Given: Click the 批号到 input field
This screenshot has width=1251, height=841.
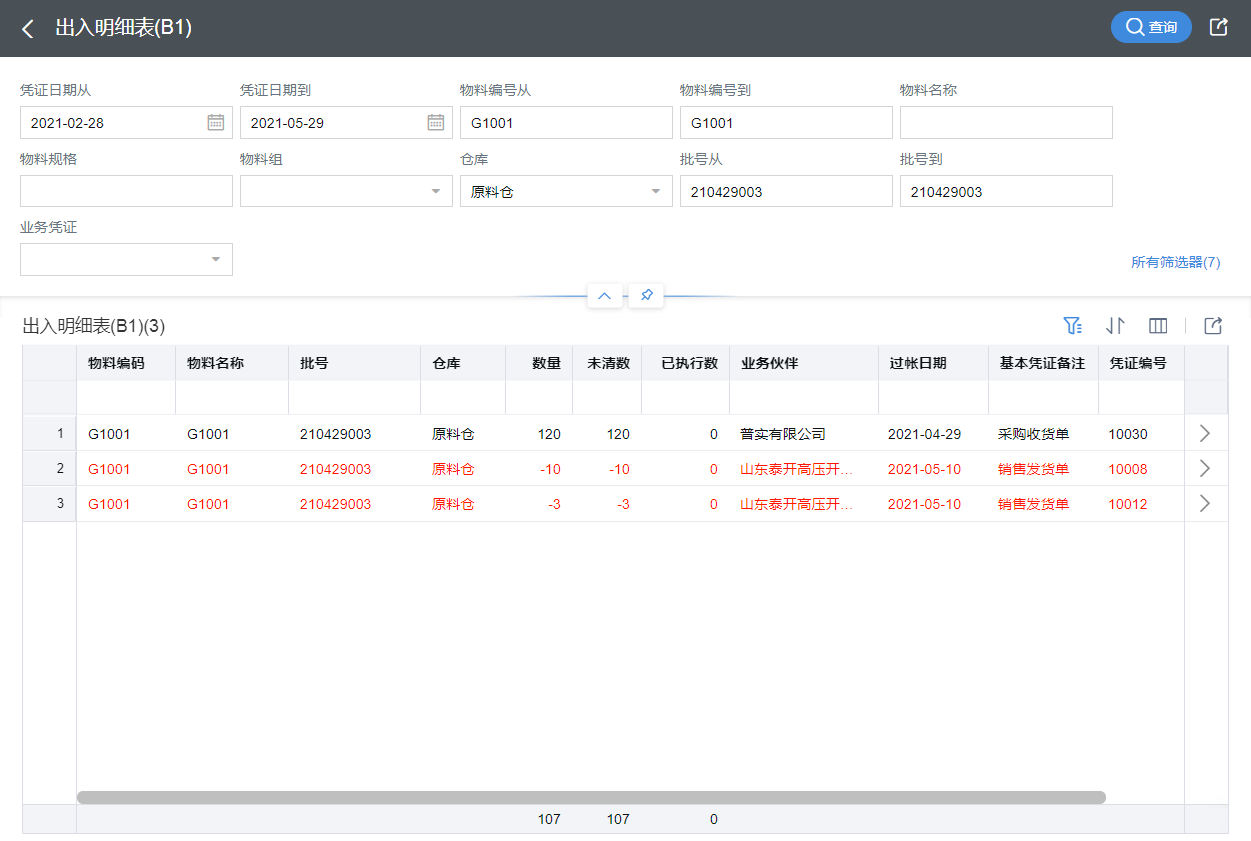Looking at the screenshot, I should coord(1006,191).
